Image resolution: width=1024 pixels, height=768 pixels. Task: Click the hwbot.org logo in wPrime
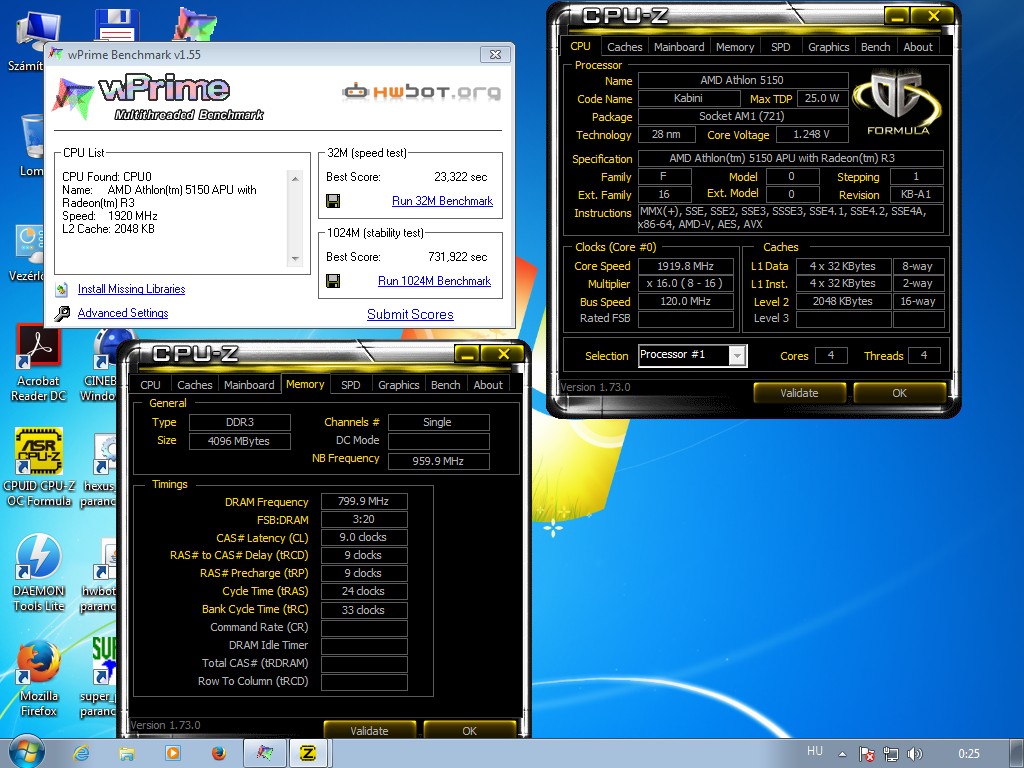pyautogui.click(x=421, y=91)
